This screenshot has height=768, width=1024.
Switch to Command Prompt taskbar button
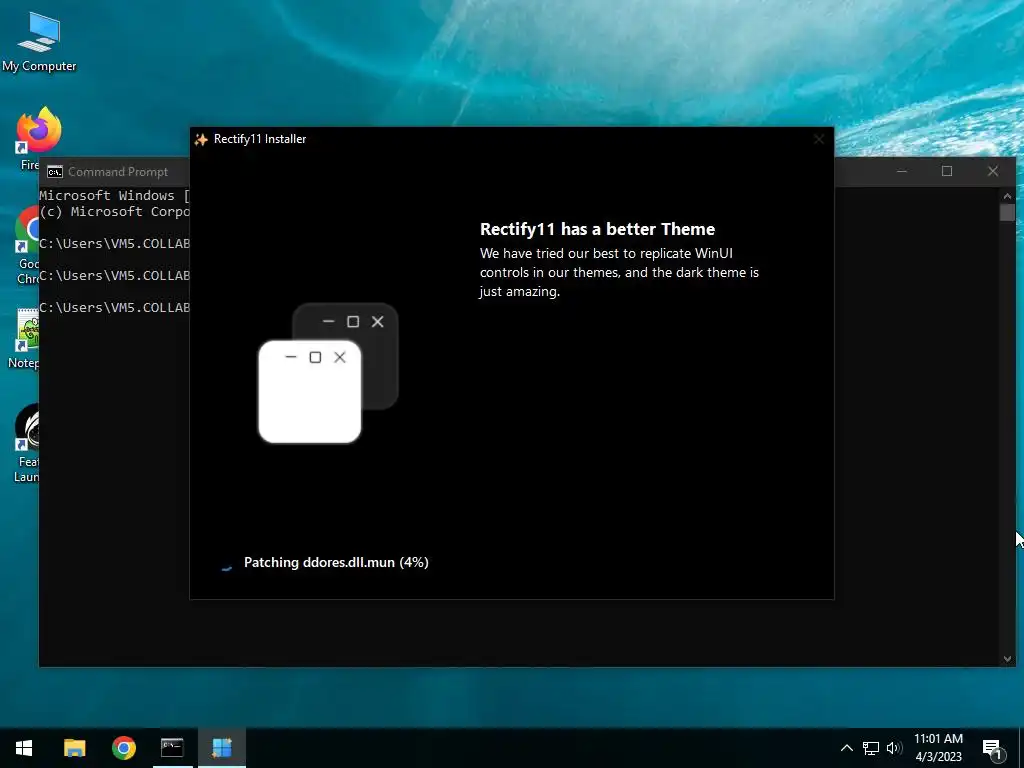[x=172, y=748]
